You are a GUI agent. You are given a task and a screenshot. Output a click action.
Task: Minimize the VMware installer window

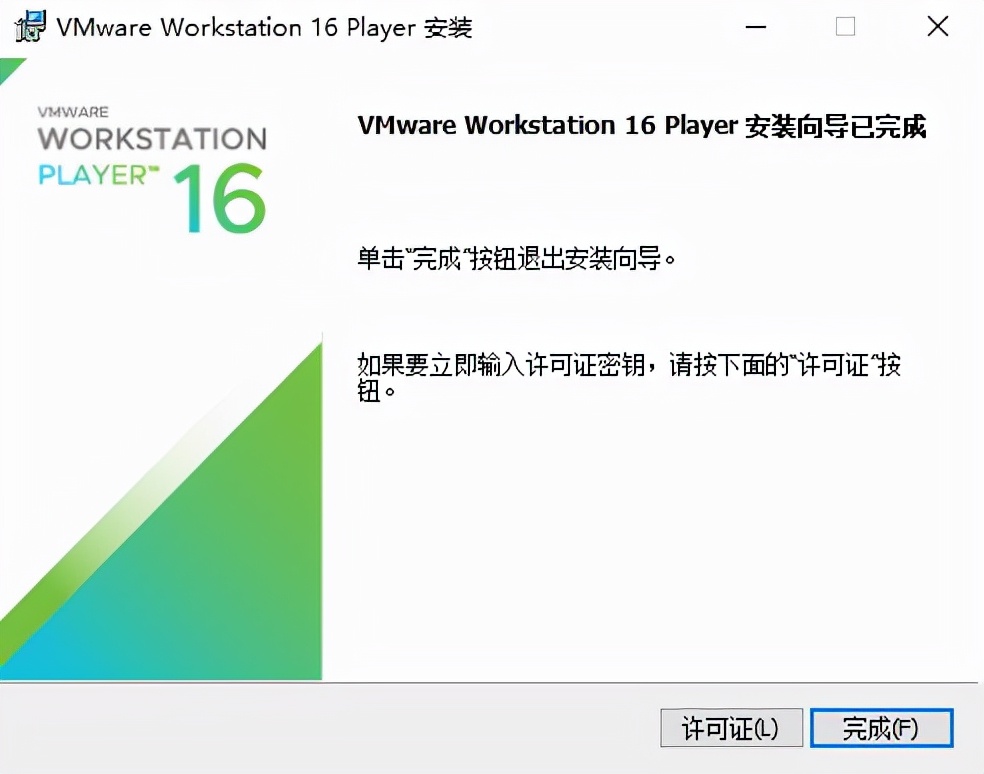pyautogui.click(x=755, y=27)
